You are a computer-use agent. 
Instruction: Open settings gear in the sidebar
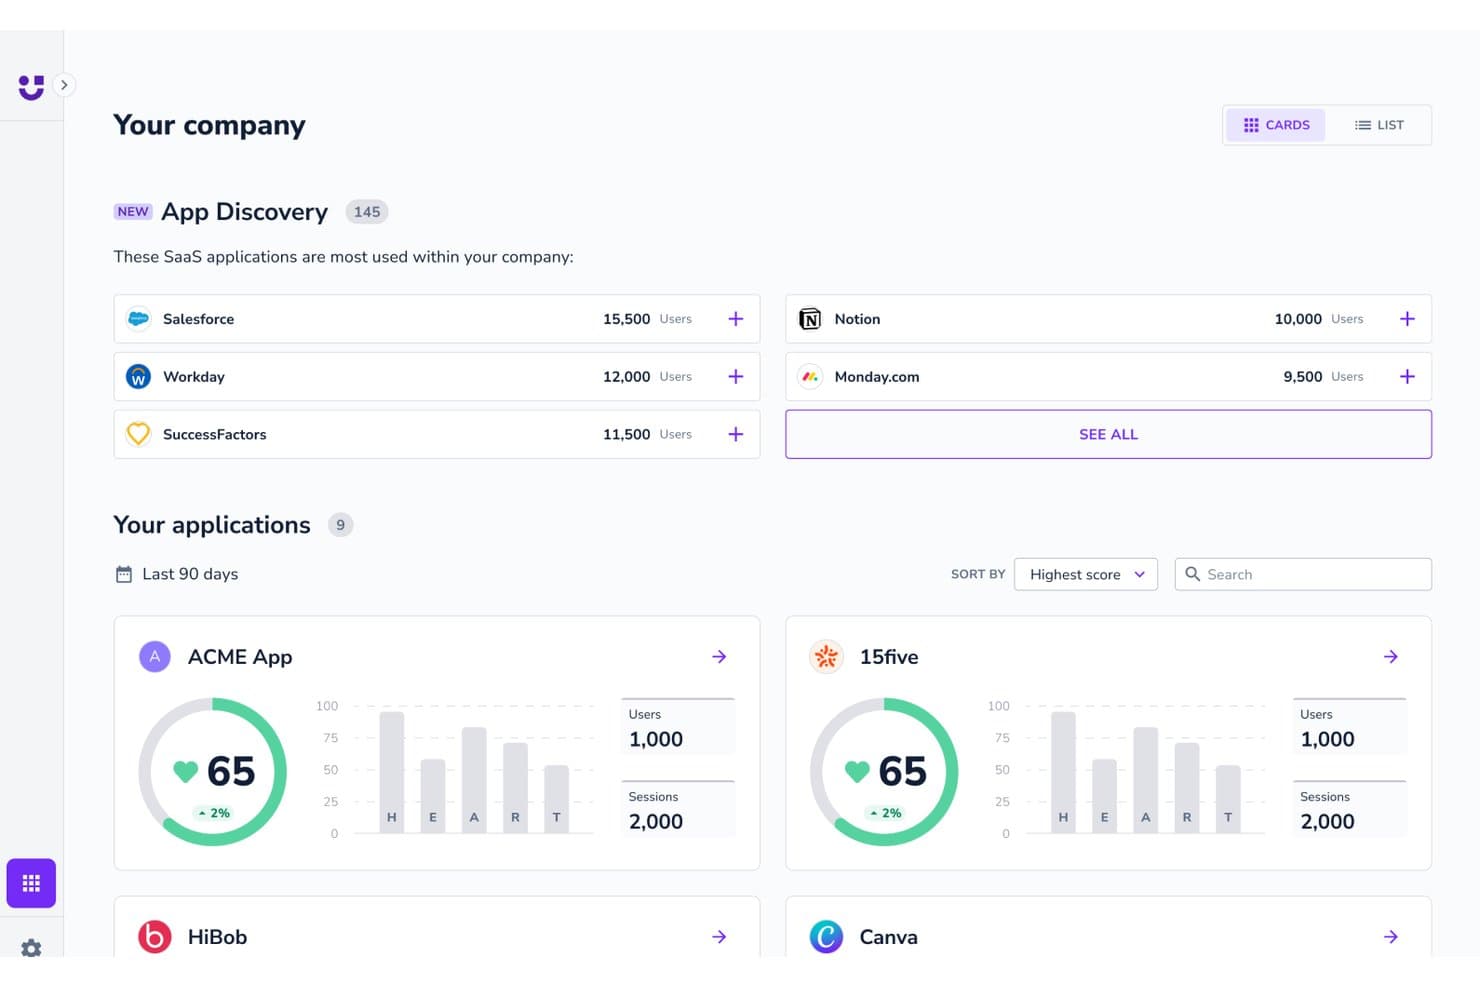(31, 947)
